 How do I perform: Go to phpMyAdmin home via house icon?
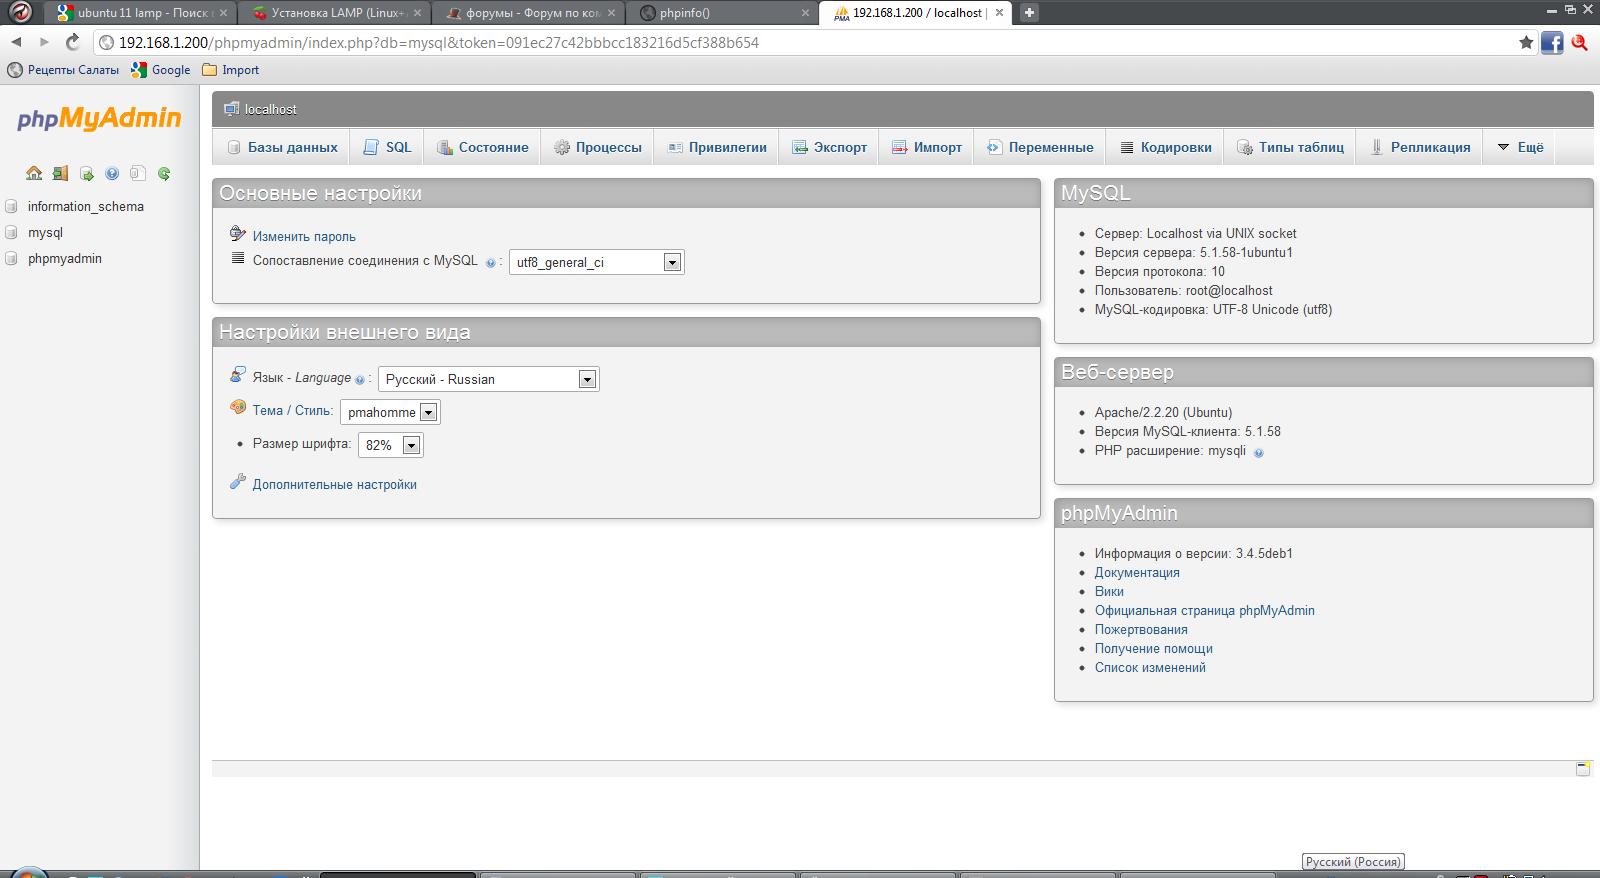coord(34,173)
